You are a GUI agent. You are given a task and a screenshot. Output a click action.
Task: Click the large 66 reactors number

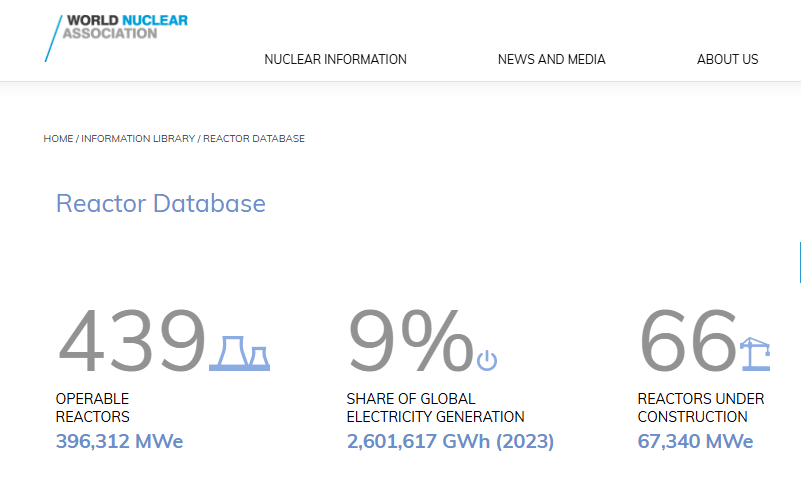[688, 341]
